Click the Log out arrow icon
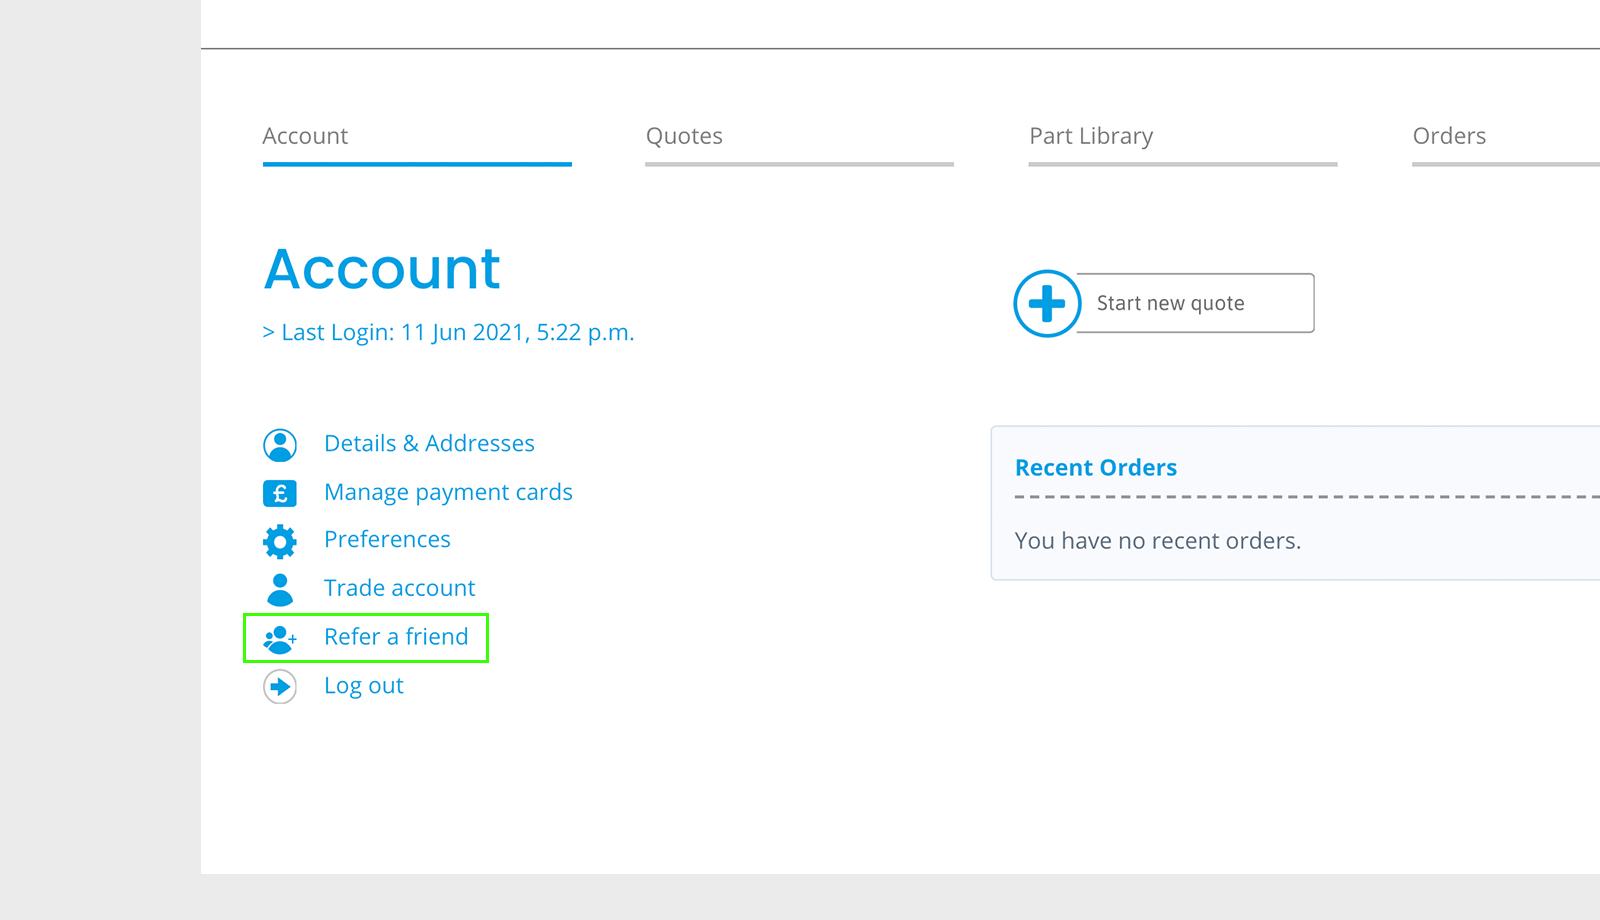Screen dimensions: 1600x920 tap(280, 687)
